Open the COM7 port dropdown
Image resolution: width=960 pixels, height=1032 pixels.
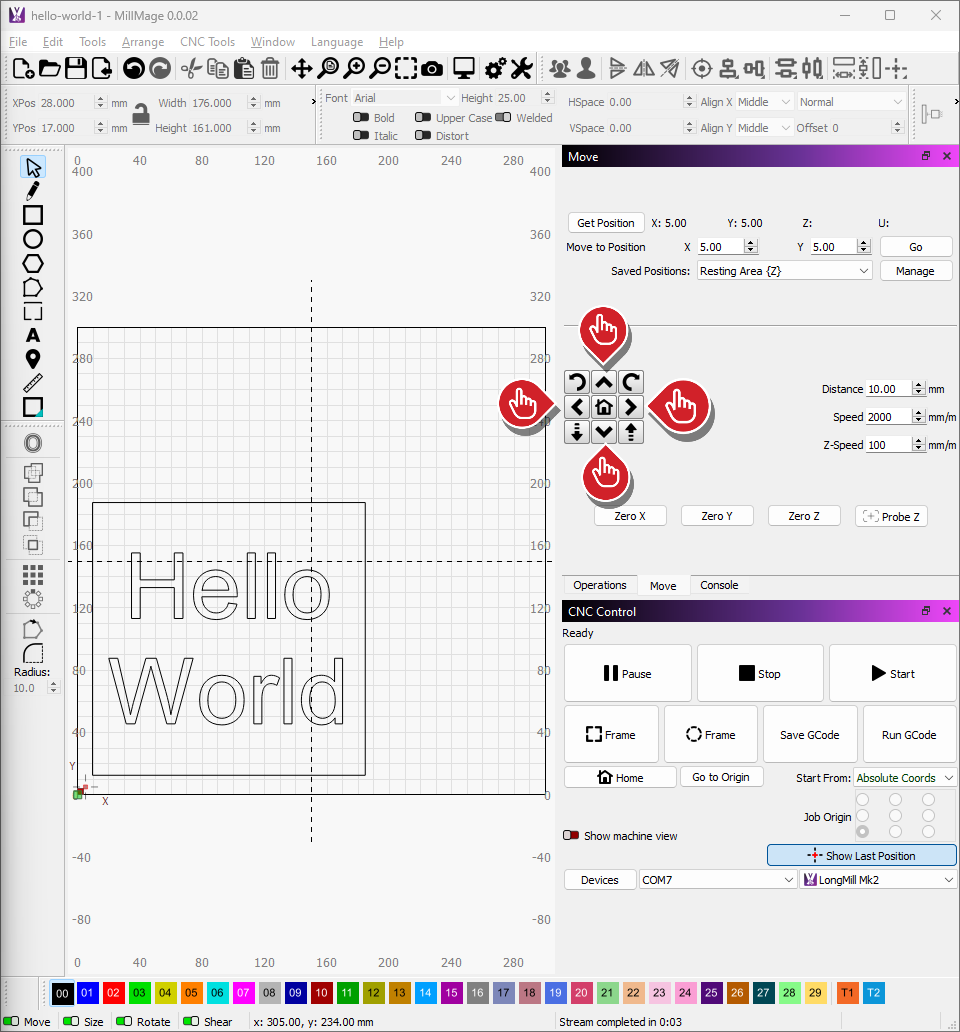718,880
